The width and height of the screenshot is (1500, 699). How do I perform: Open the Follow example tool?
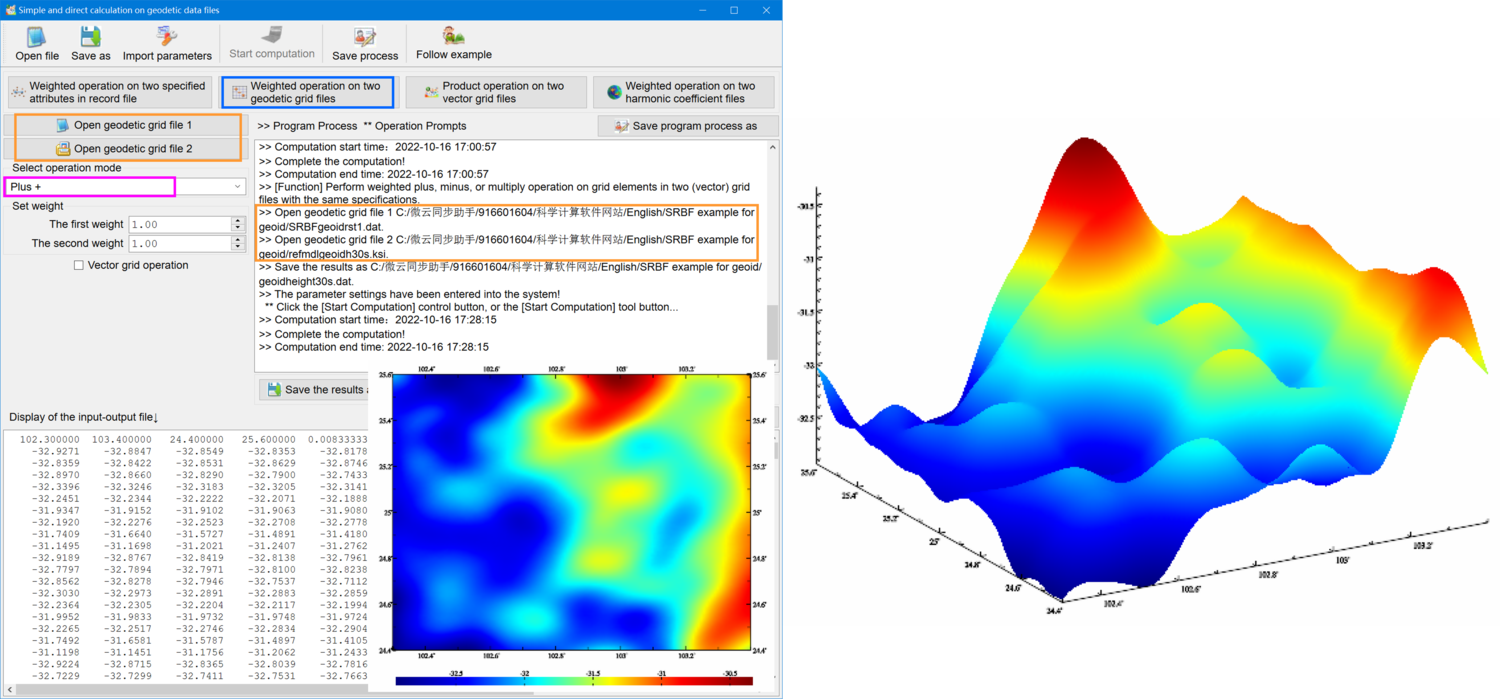pos(452,42)
